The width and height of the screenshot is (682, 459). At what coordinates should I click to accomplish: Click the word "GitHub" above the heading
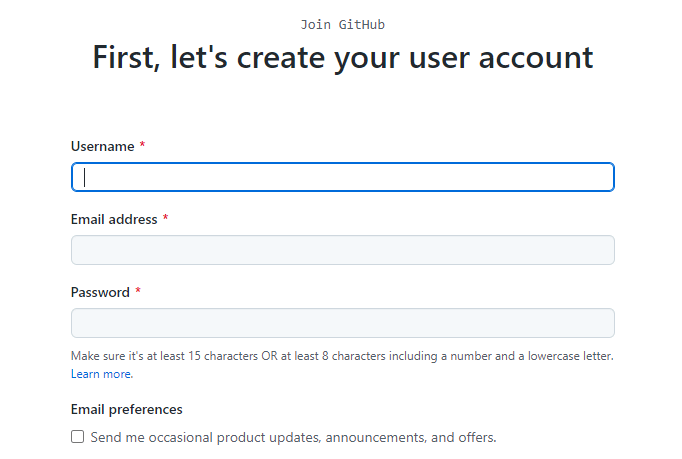point(362,24)
